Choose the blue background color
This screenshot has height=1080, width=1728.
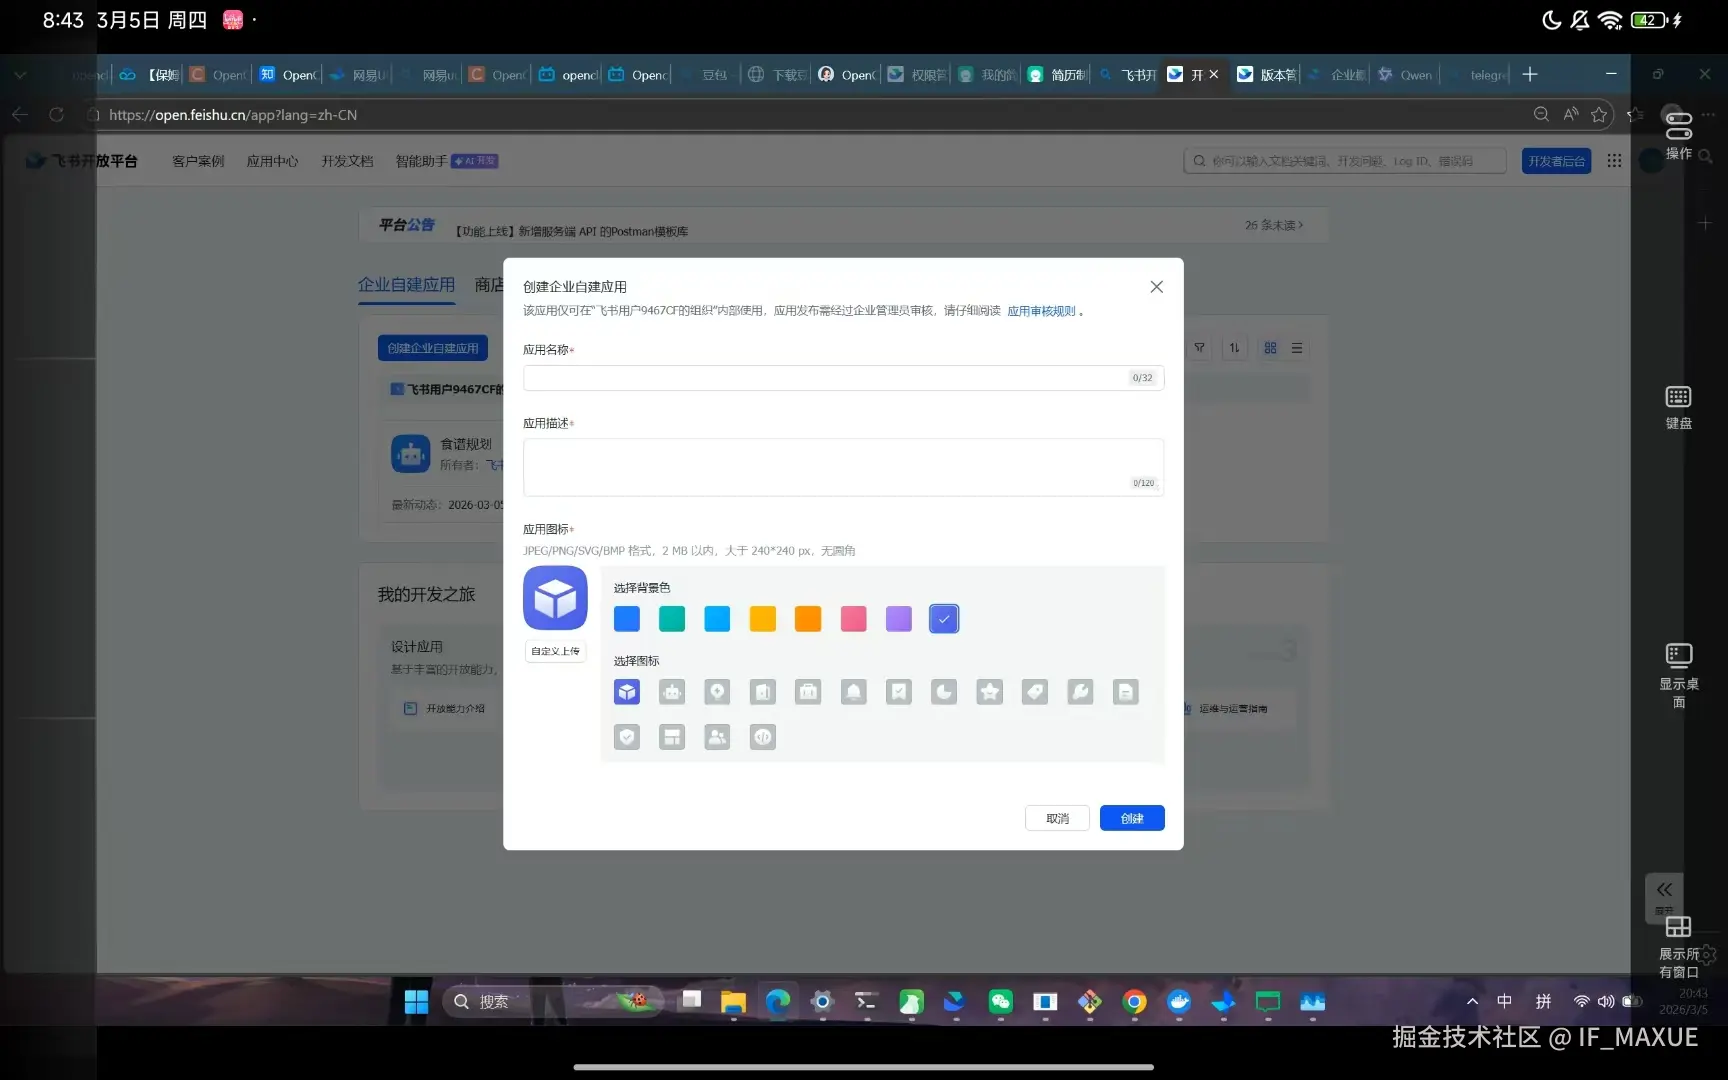click(627, 619)
